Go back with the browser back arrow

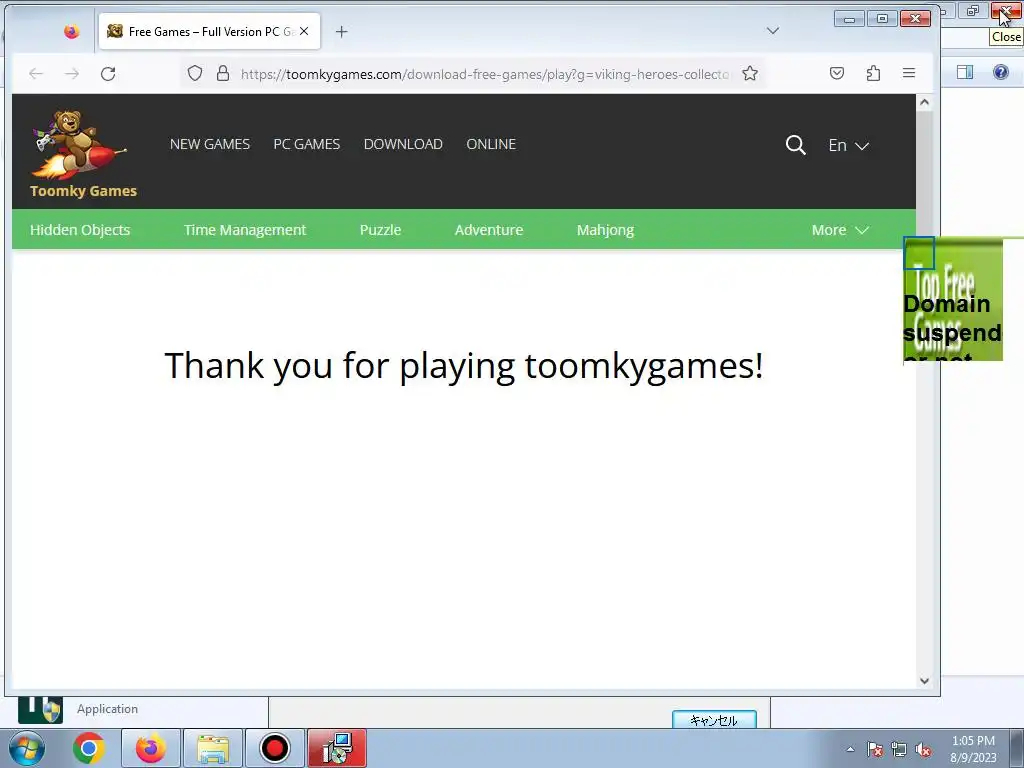pyautogui.click(x=36, y=74)
